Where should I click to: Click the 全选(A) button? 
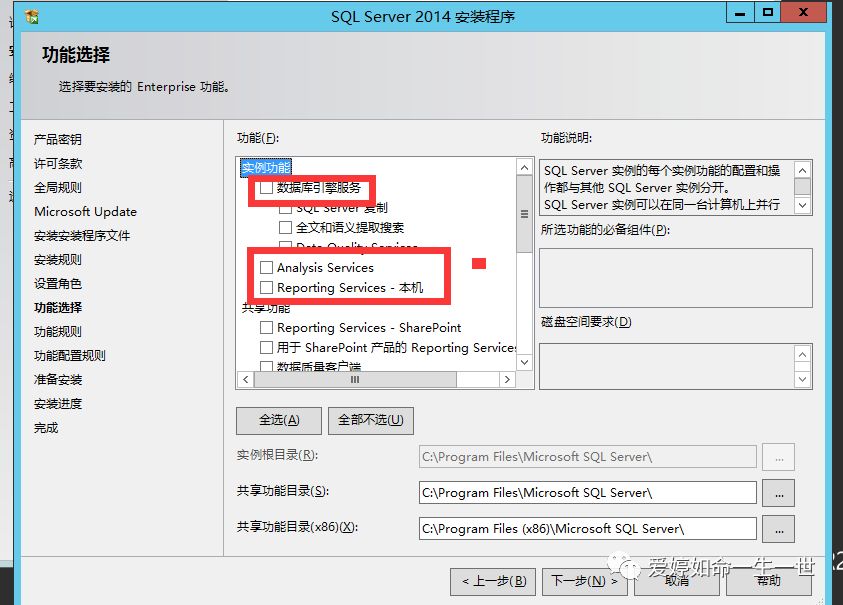pyautogui.click(x=279, y=420)
